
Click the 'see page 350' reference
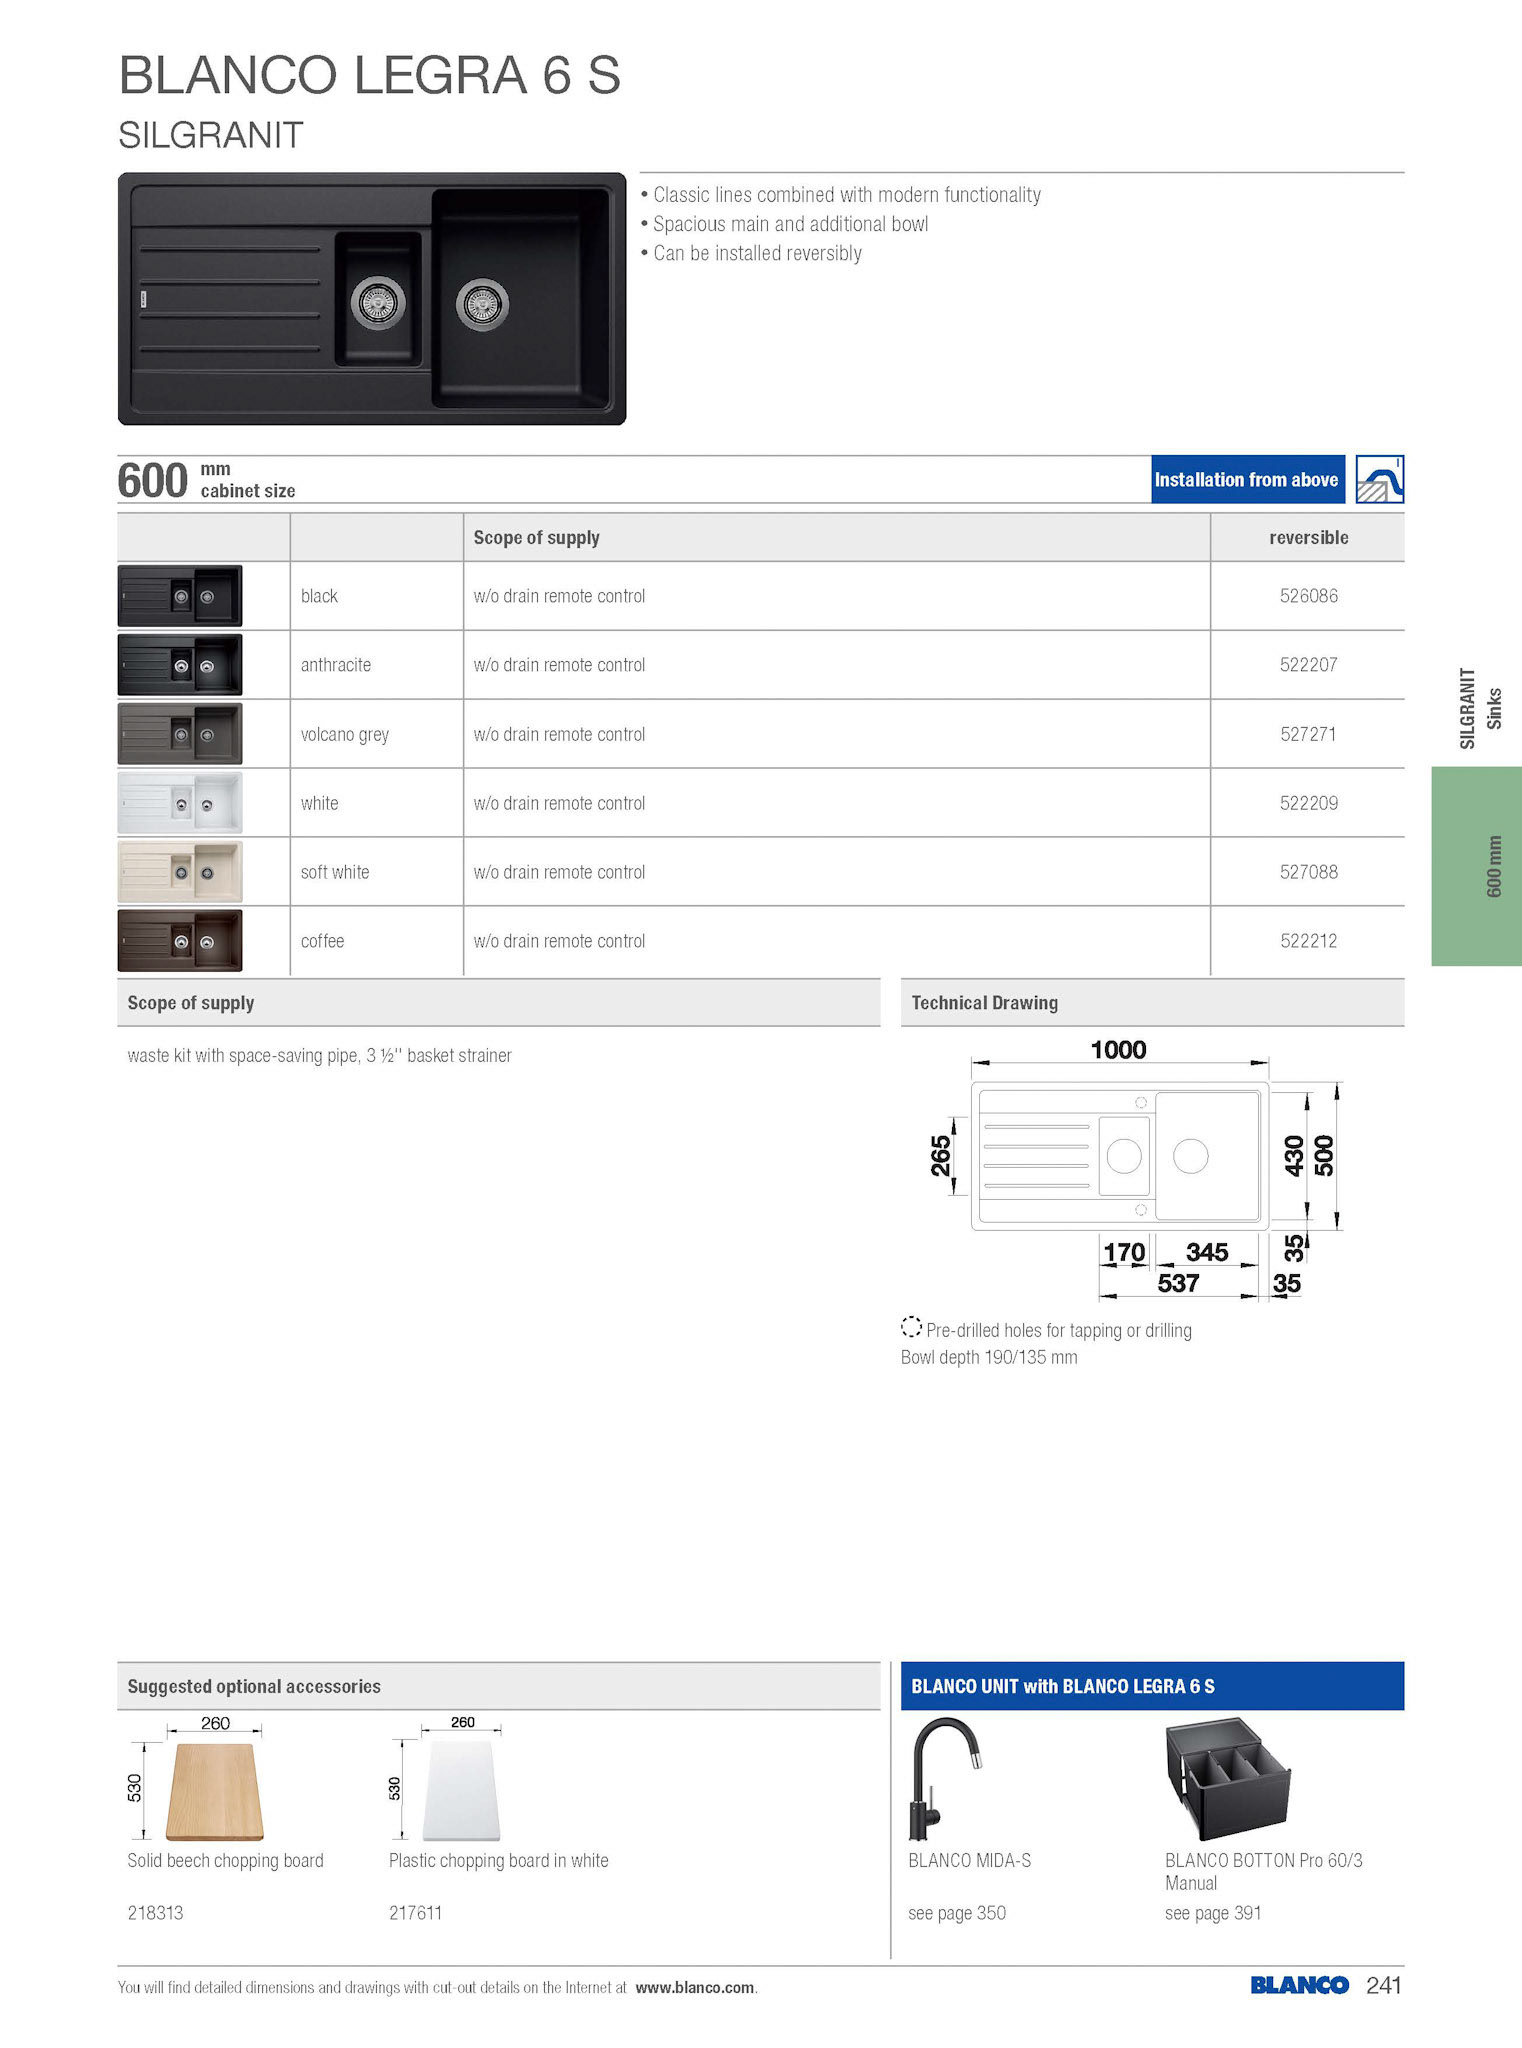pos(957,1913)
